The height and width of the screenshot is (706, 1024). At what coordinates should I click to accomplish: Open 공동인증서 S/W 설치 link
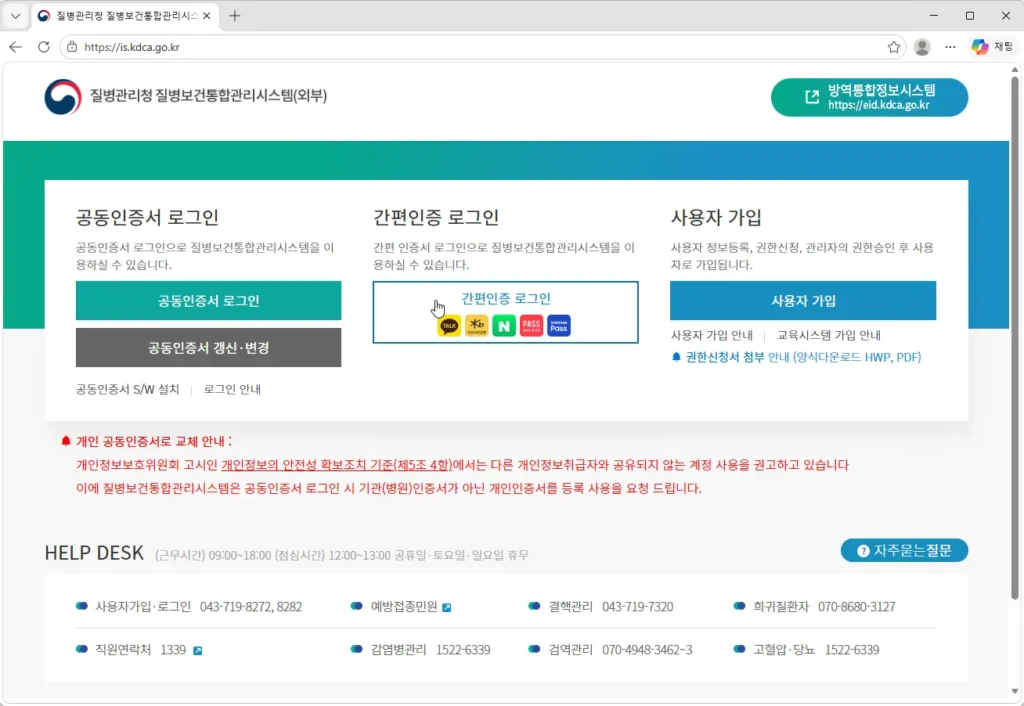(127, 389)
